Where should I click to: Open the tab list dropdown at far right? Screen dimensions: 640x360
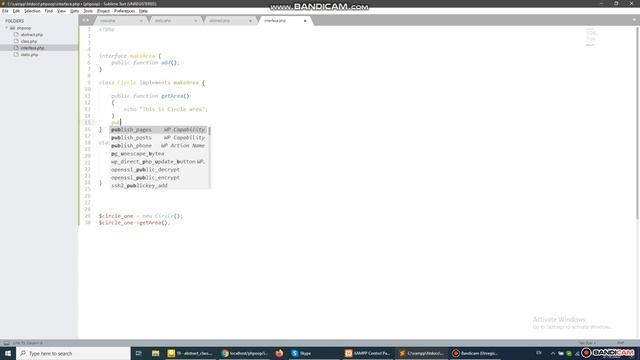pos(634,20)
